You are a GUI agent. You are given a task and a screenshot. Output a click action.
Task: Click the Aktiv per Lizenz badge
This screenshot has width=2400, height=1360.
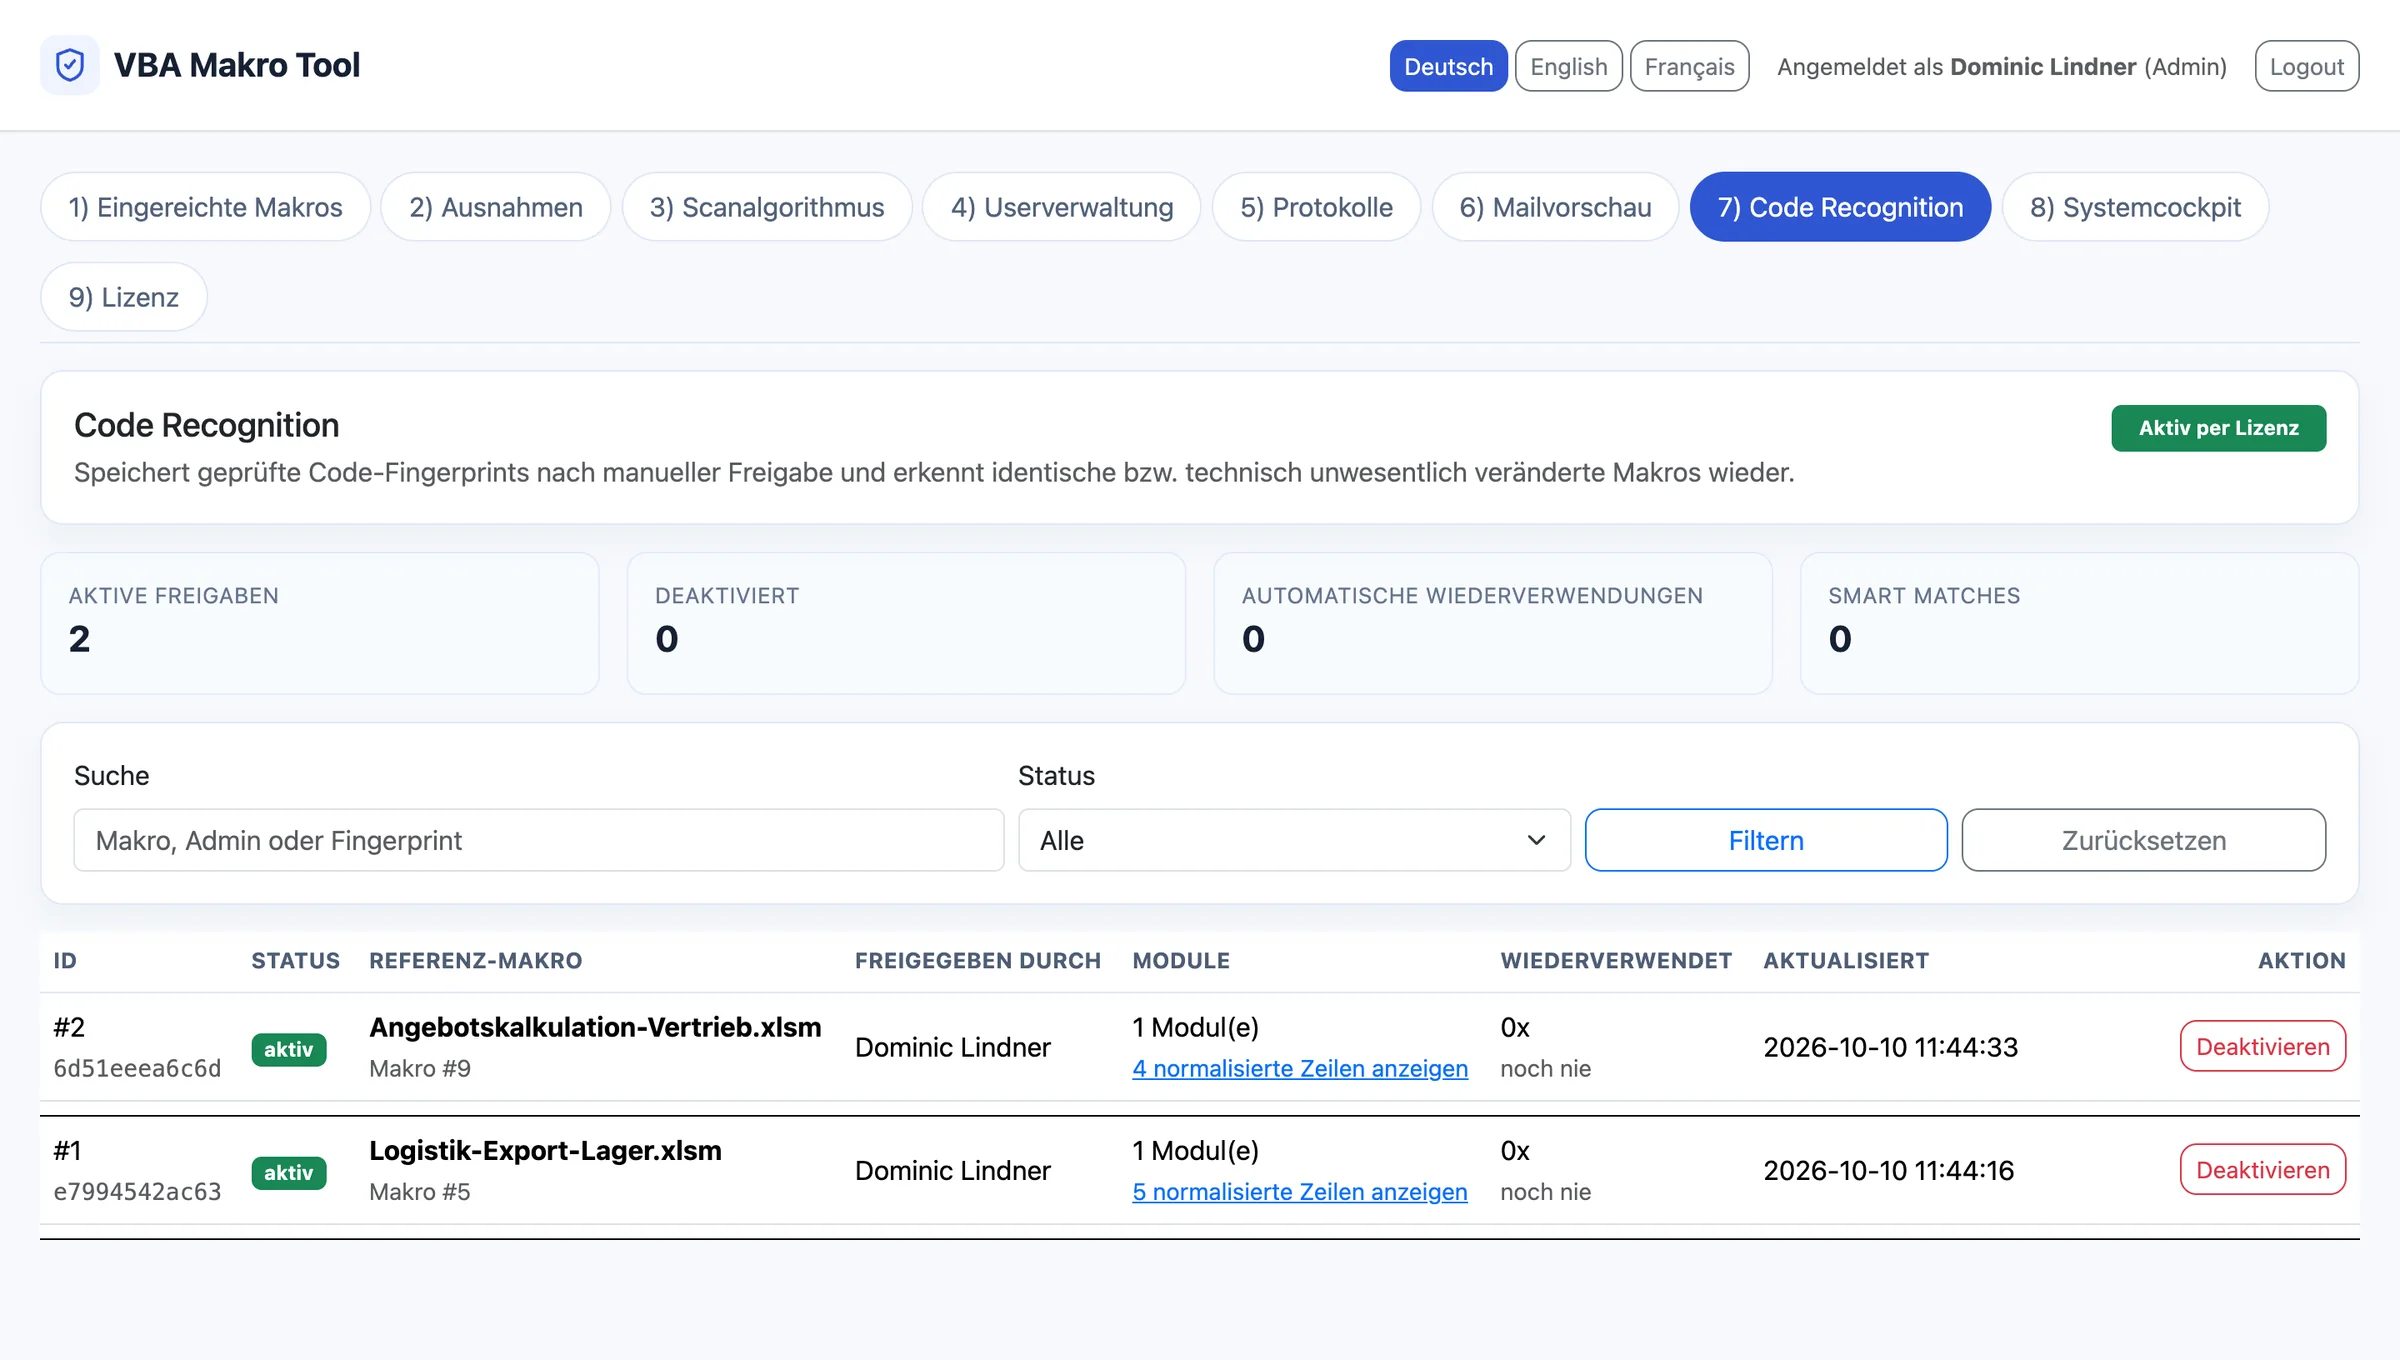pyautogui.click(x=2218, y=428)
